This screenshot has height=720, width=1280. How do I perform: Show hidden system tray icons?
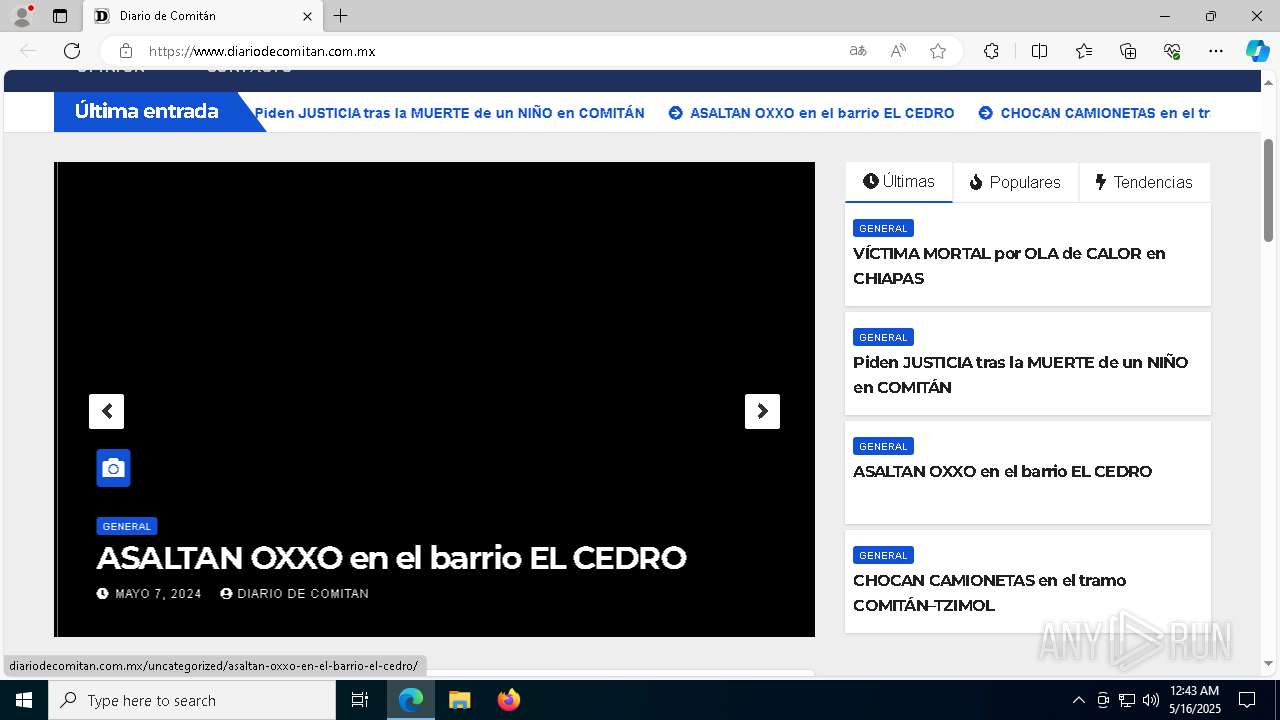point(1078,700)
